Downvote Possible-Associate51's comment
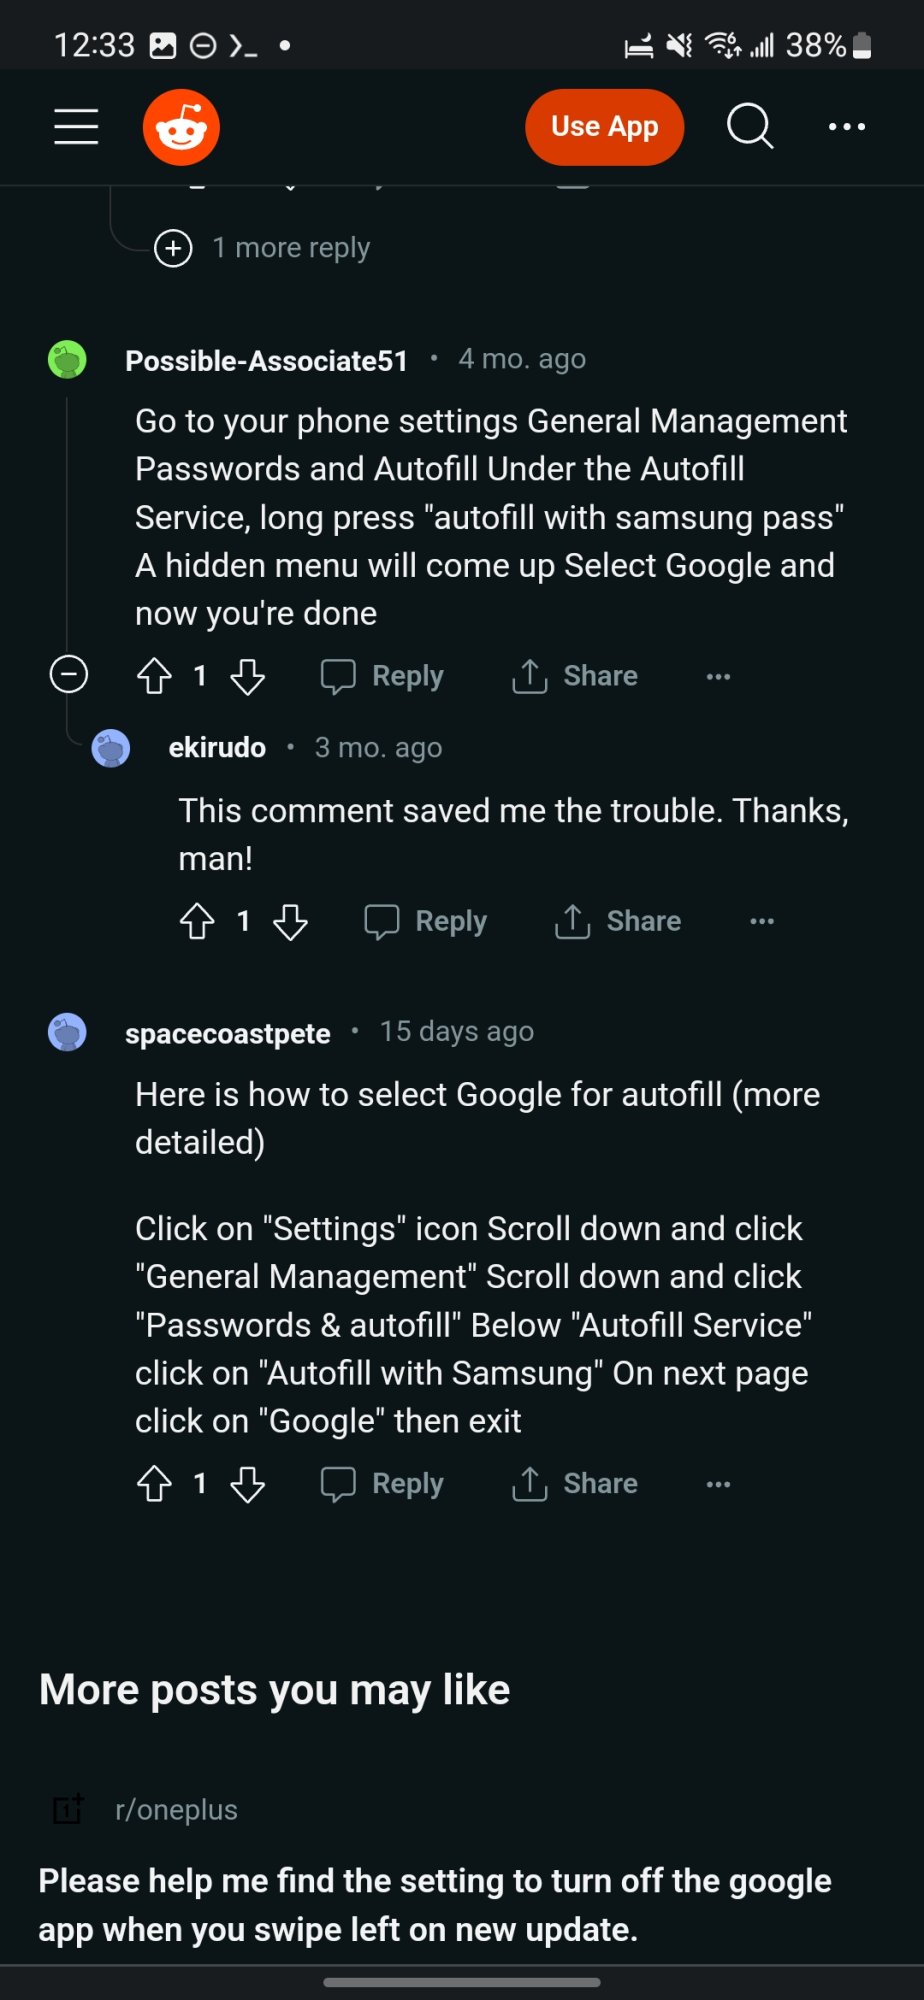Image resolution: width=924 pixels, height=2000 pixels. coord(247,676)
